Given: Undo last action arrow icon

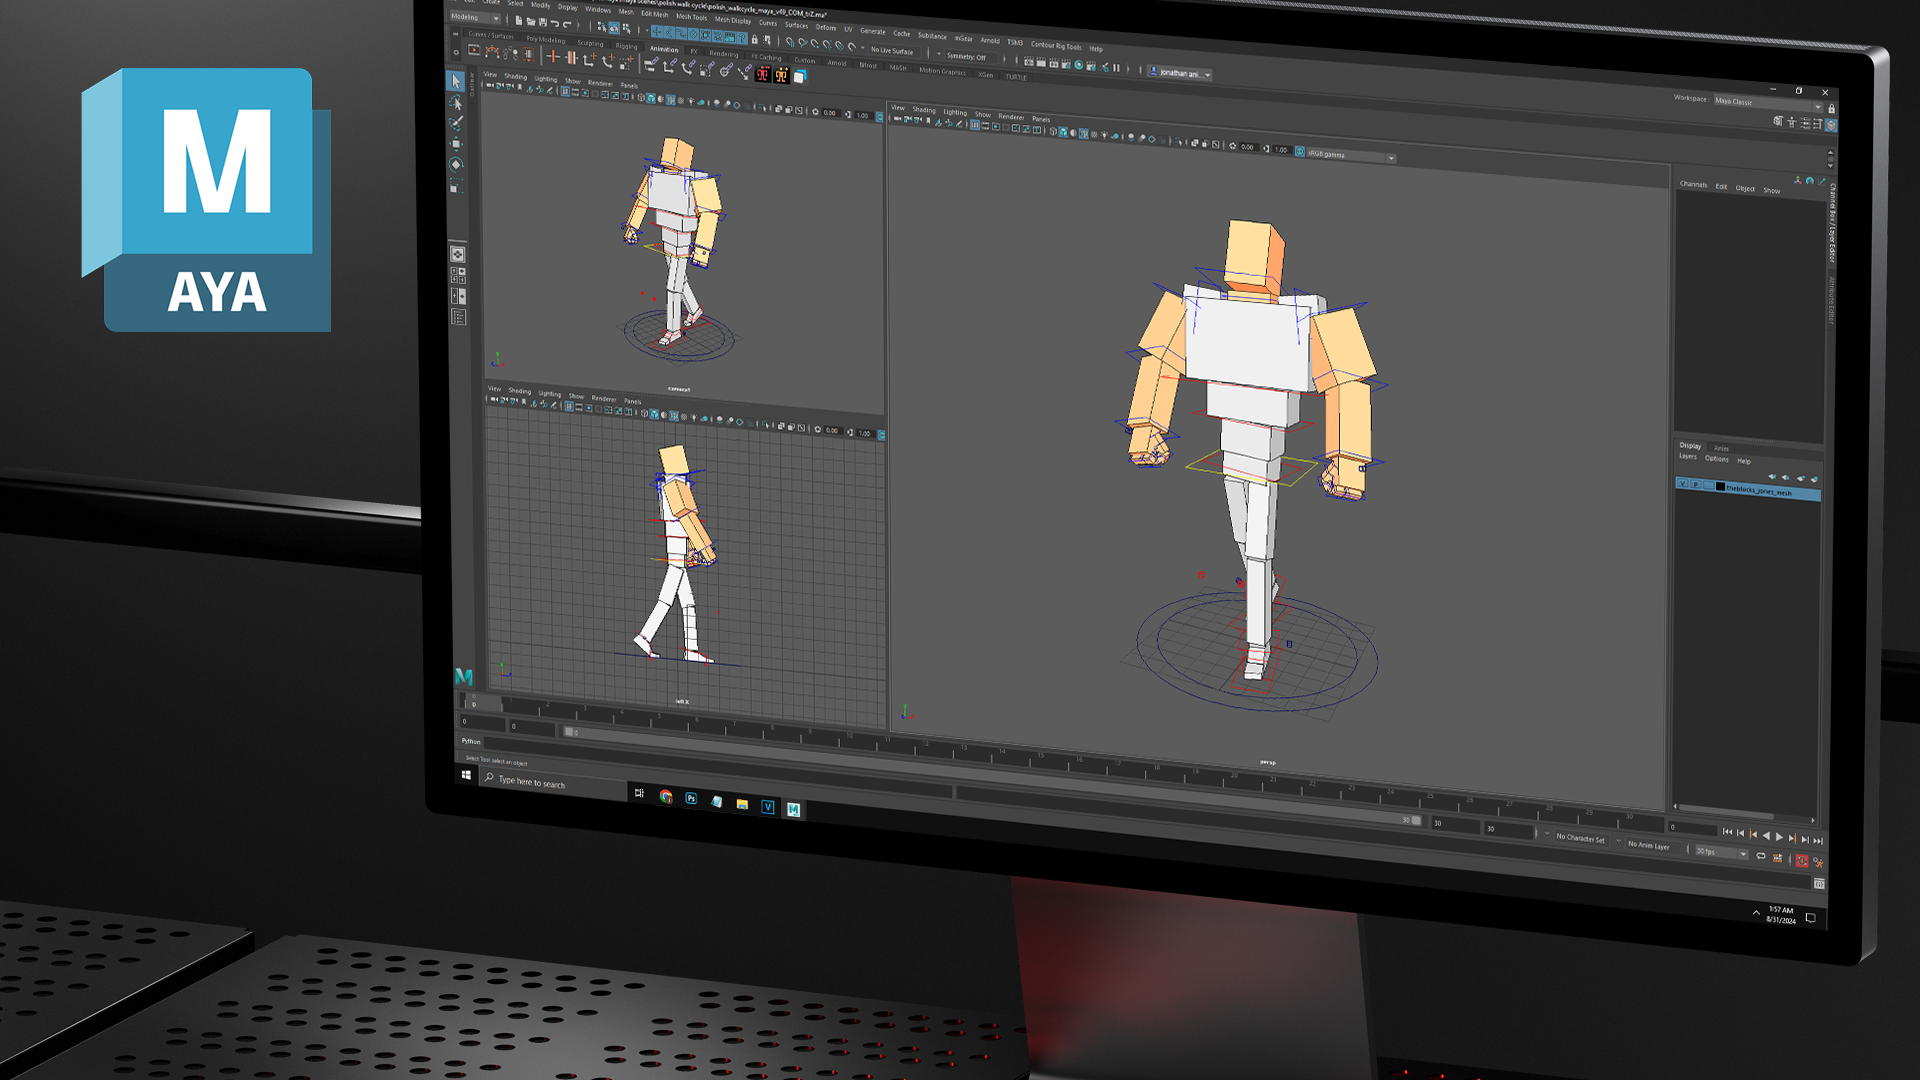Looking at the screenshot, I should 555,23.
